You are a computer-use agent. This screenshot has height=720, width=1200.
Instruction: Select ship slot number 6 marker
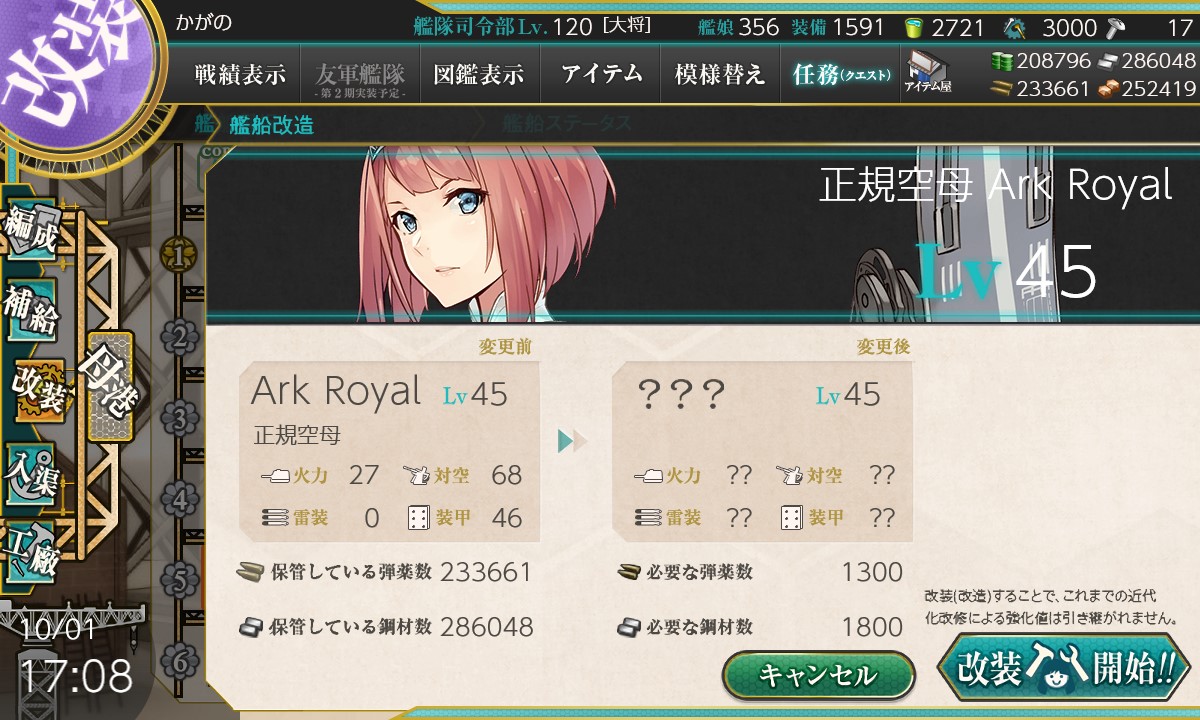coord(180,661)
